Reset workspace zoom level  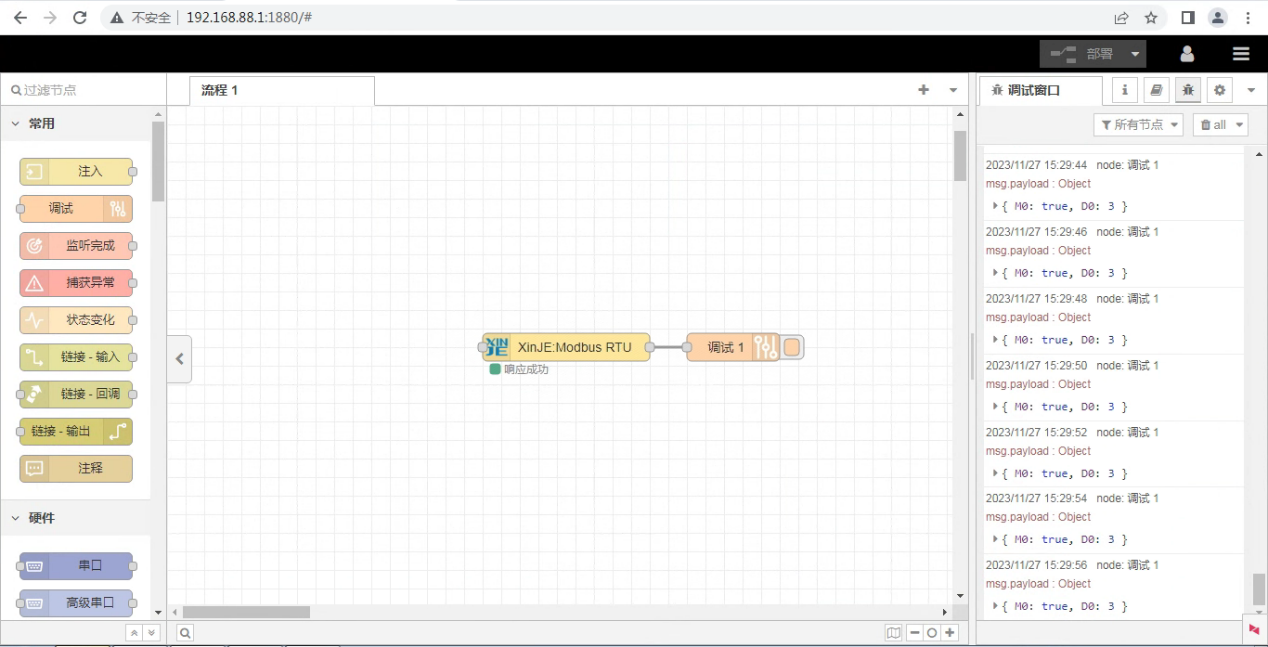(x=932, y=633)
